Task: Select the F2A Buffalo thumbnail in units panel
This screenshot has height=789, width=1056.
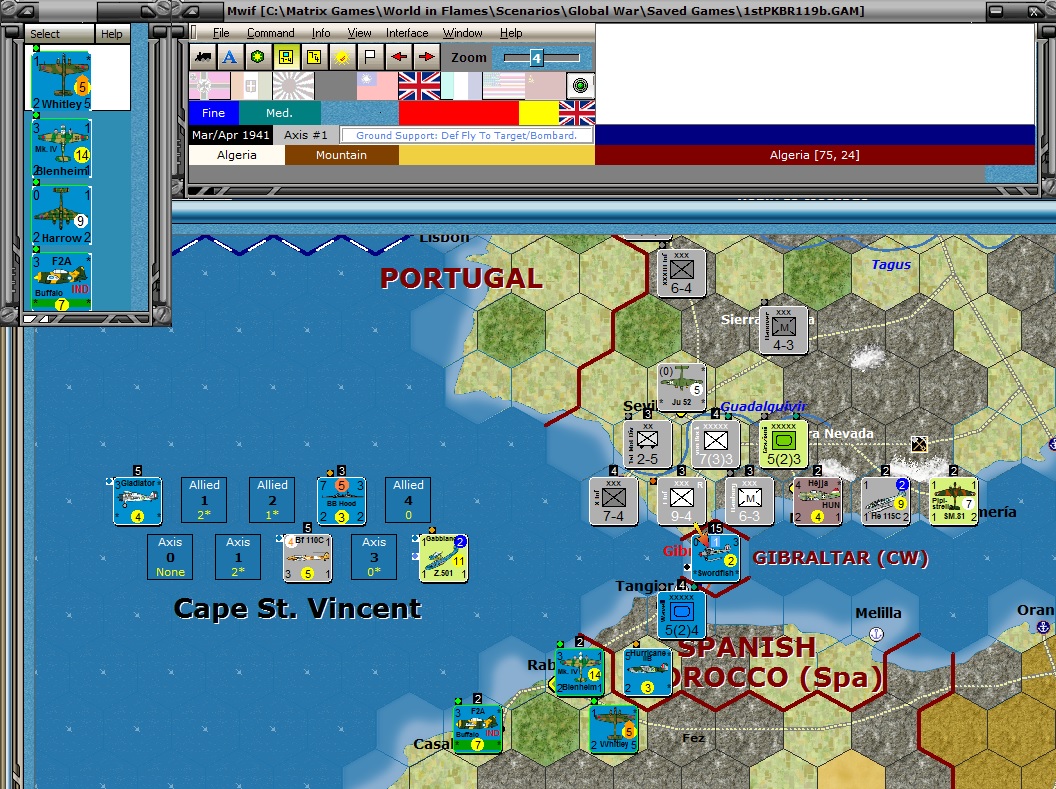Action: [61, 281]
